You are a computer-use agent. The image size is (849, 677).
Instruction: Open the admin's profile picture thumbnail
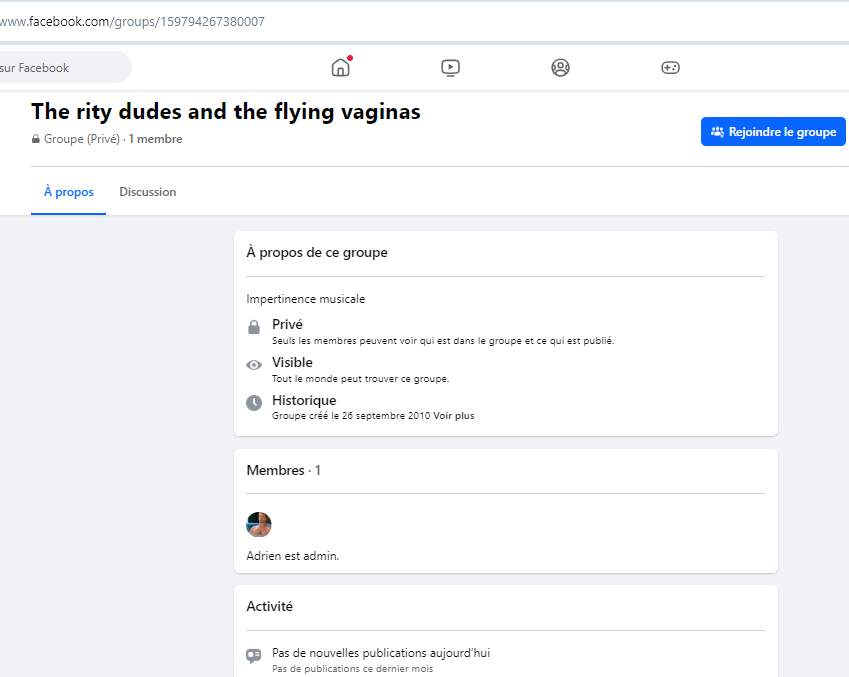pyautogui.click(x=259, y=524)
